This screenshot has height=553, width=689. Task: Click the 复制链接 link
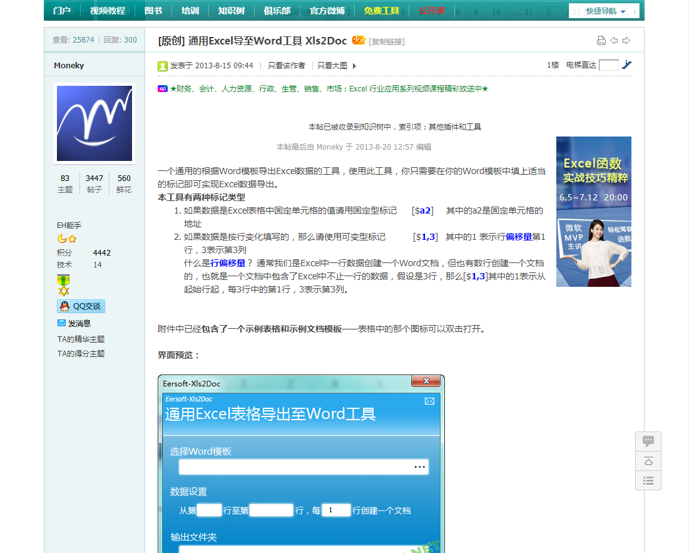(387, 42)
